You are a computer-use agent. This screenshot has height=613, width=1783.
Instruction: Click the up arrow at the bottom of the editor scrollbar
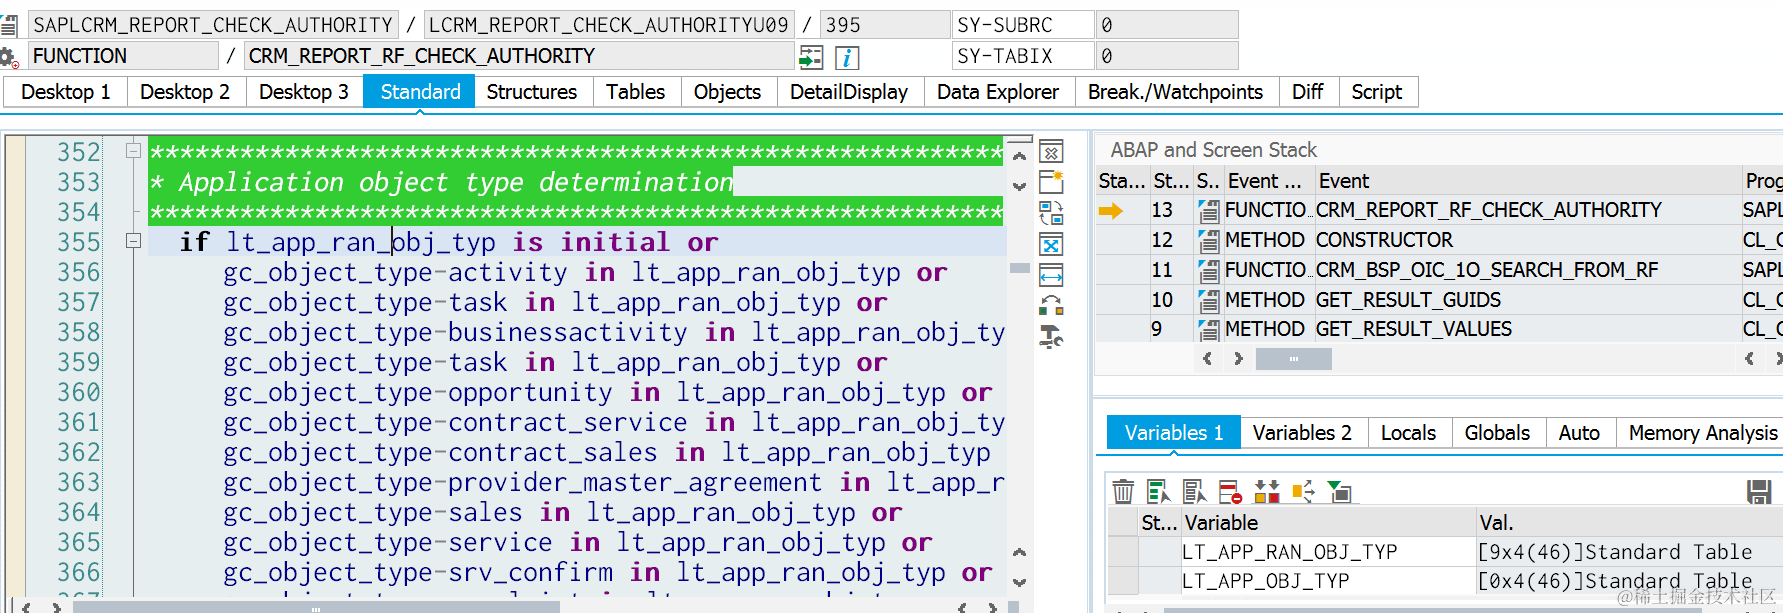(1019, 552)
